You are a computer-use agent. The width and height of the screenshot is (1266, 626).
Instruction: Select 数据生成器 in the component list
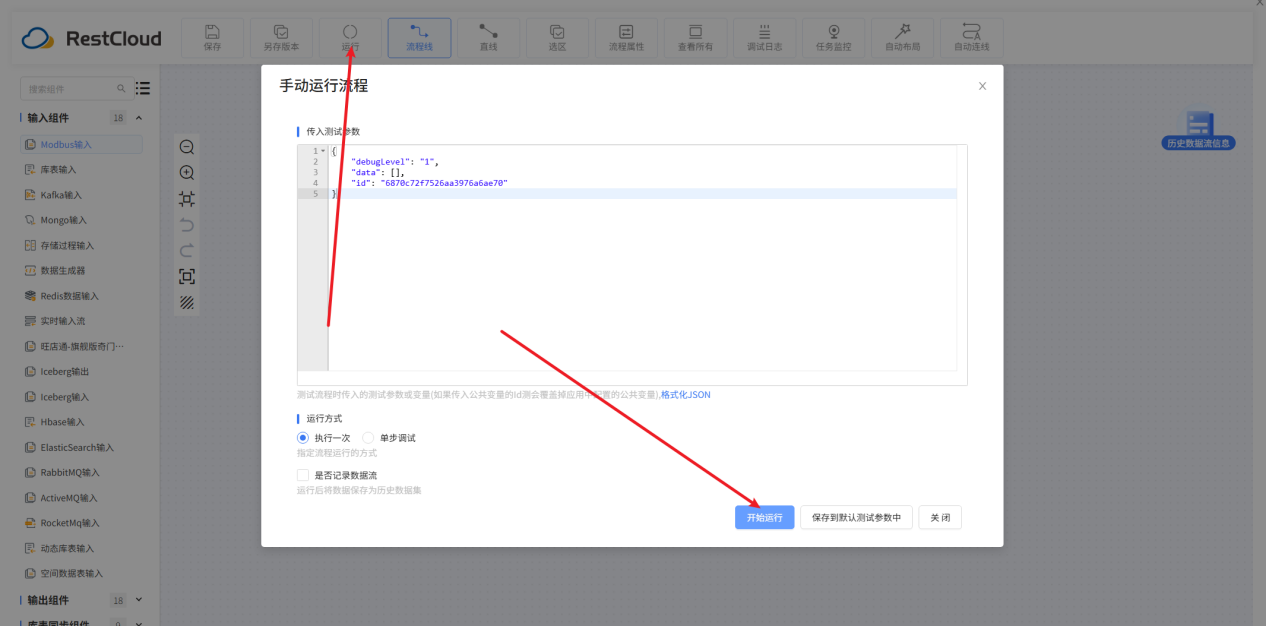(x=62, y=271)
